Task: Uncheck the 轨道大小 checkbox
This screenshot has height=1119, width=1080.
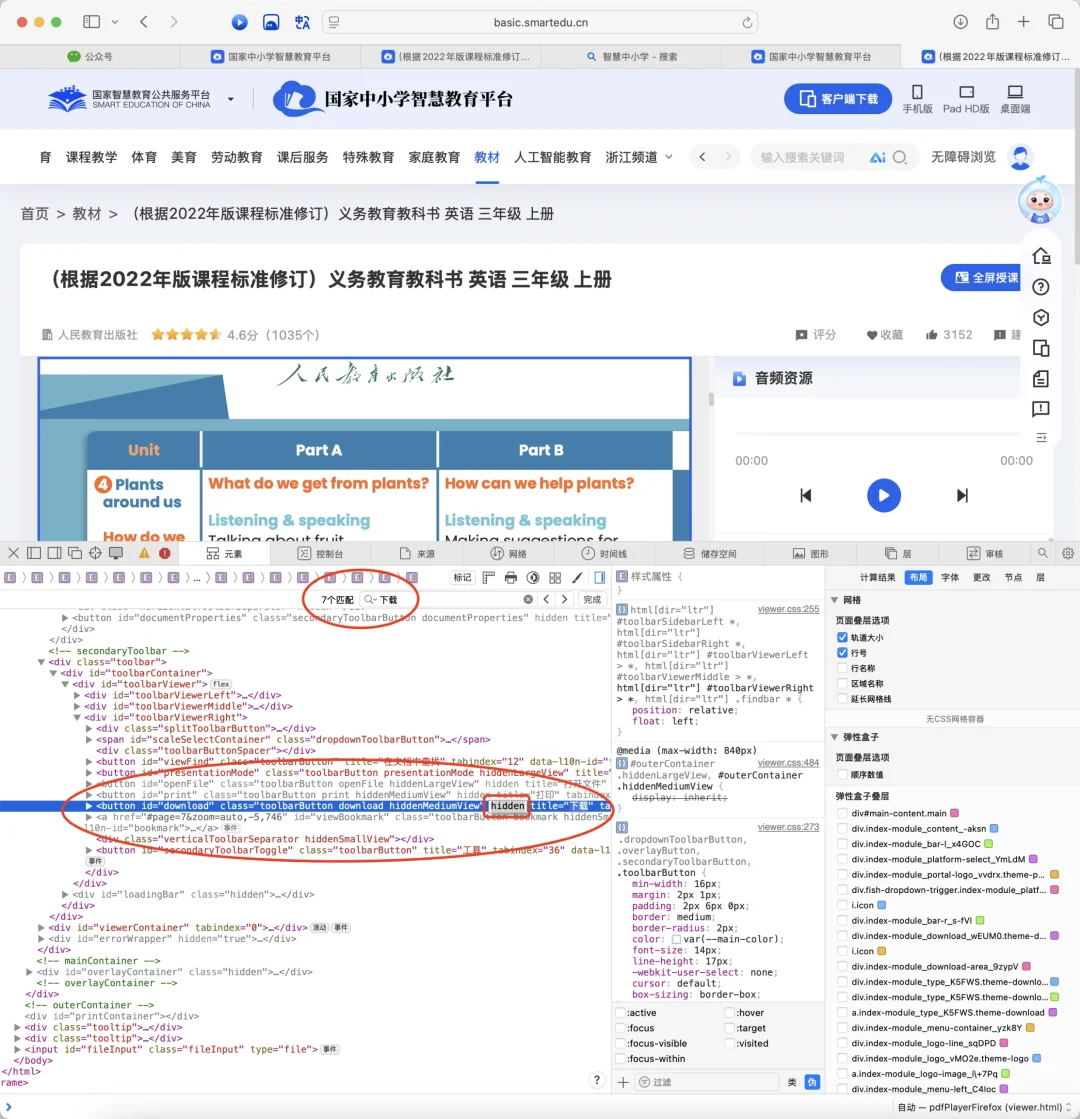Action: (842, 637)
